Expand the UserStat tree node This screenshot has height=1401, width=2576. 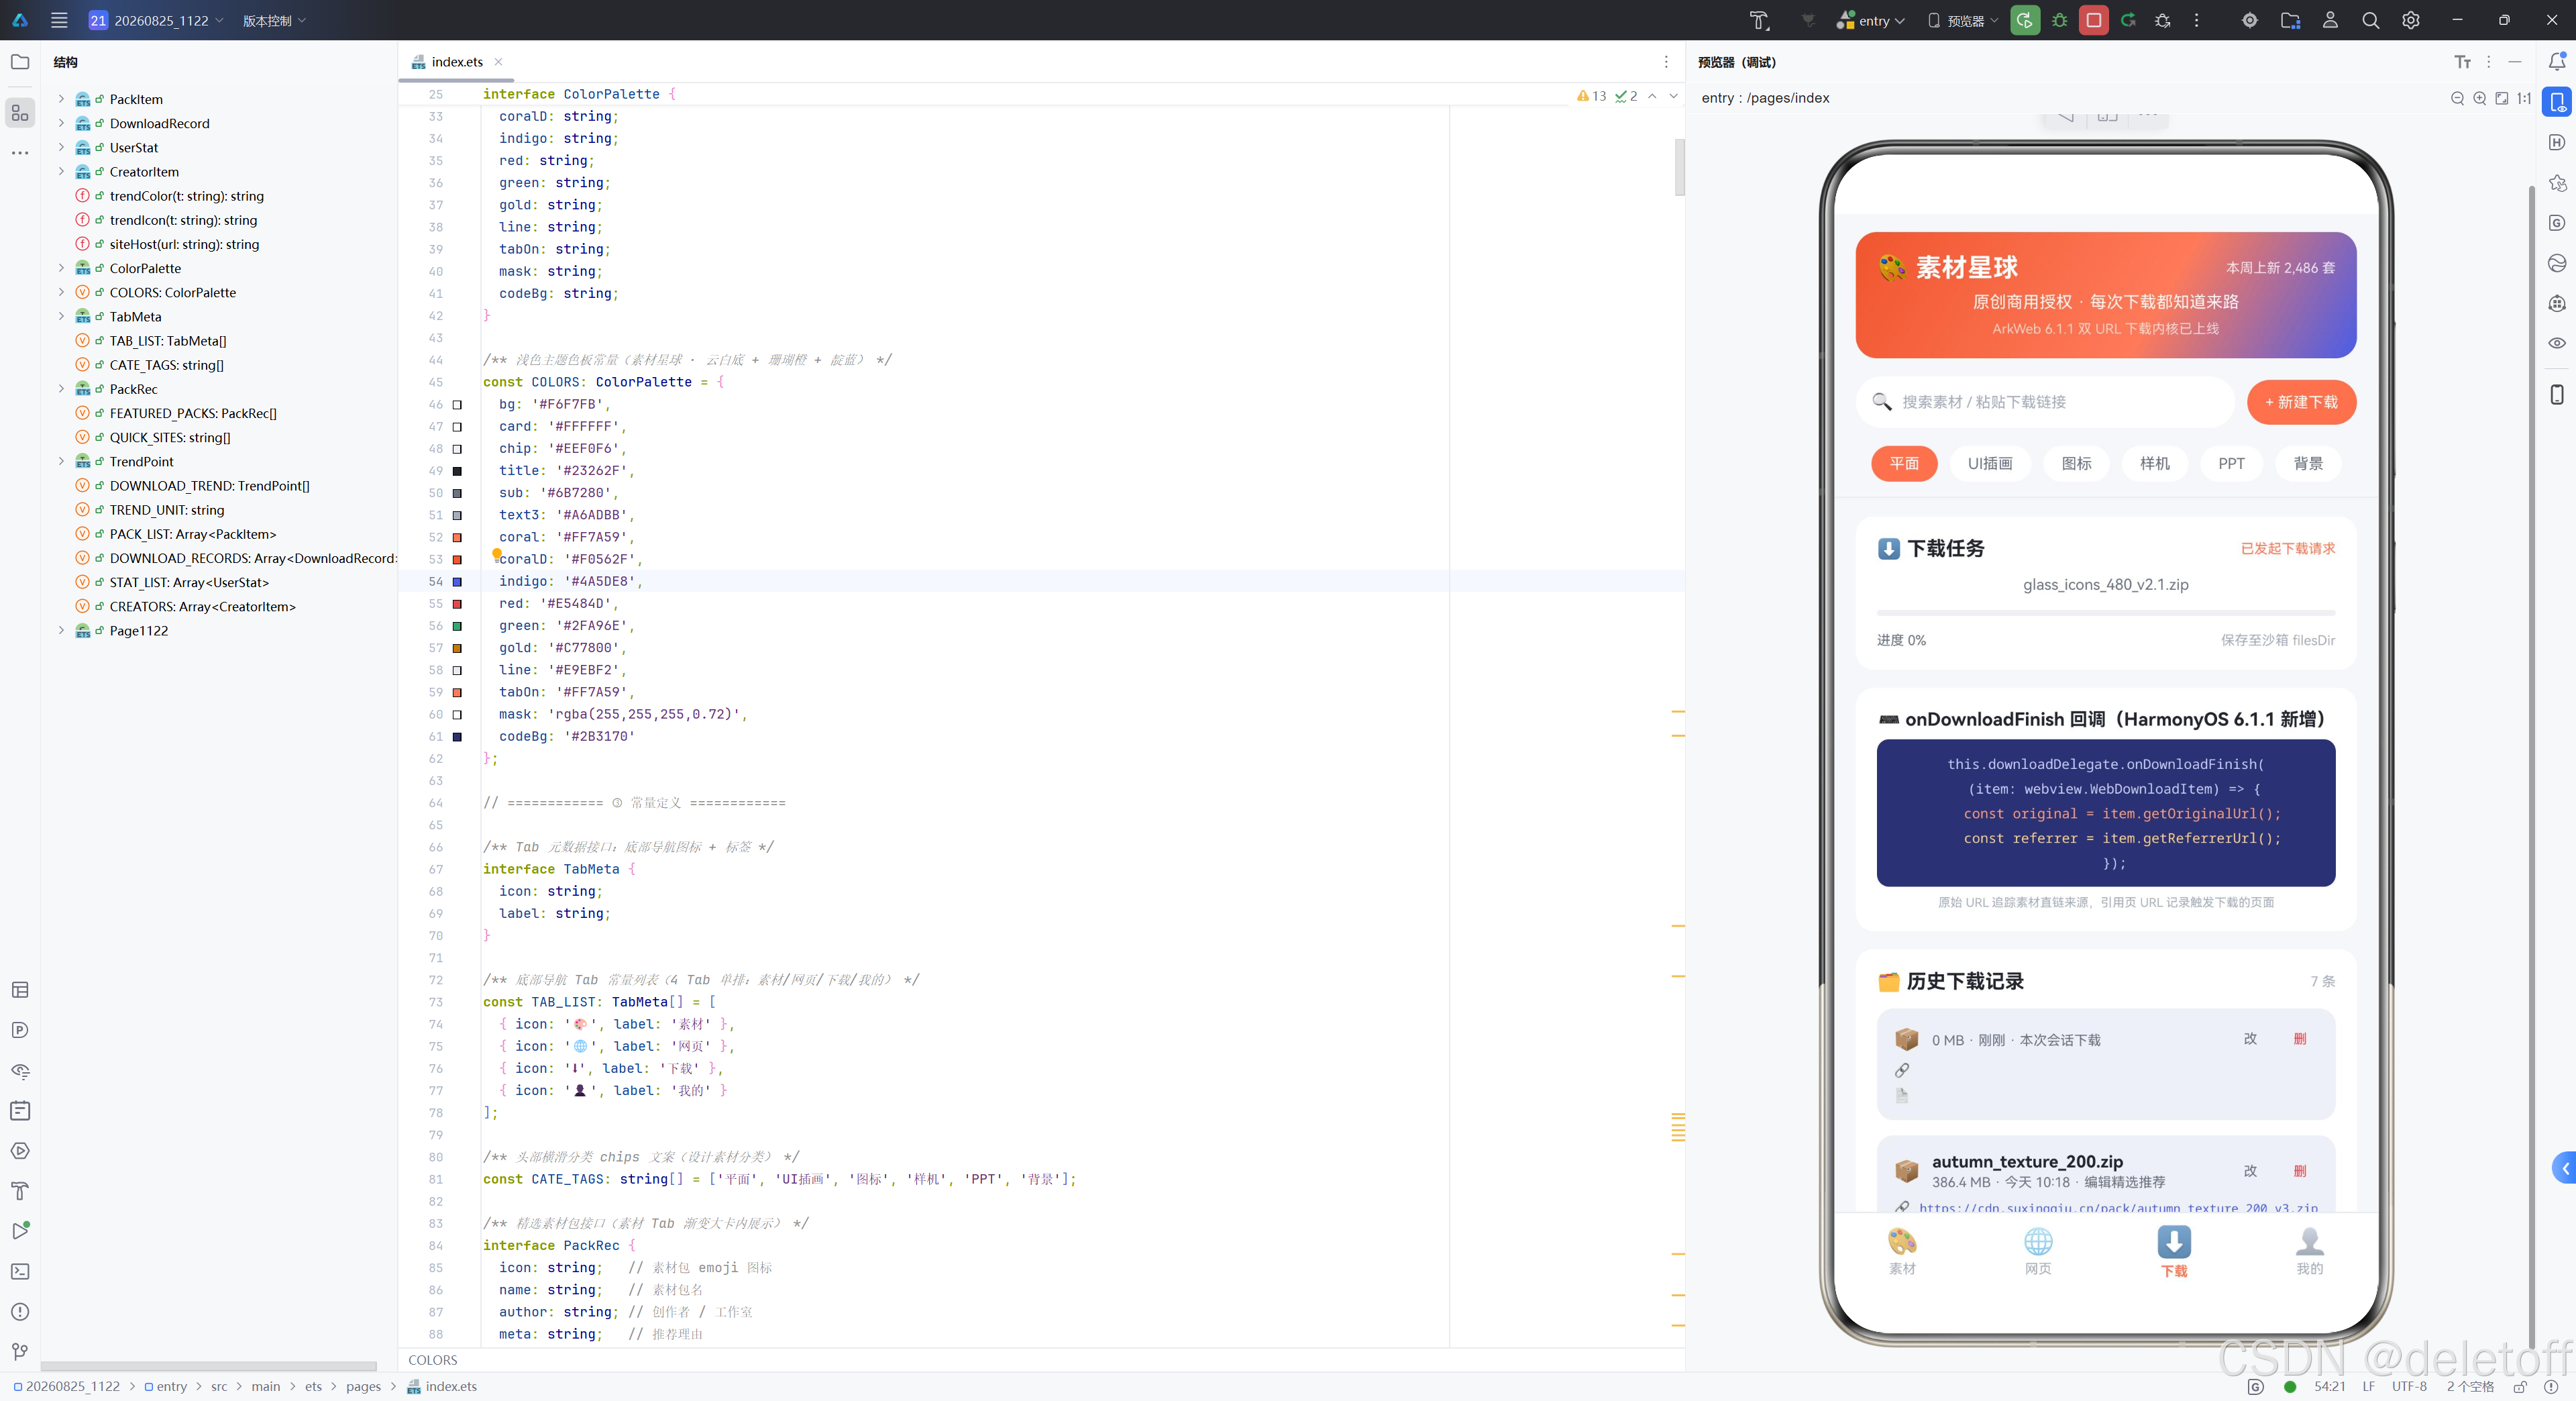61,147
